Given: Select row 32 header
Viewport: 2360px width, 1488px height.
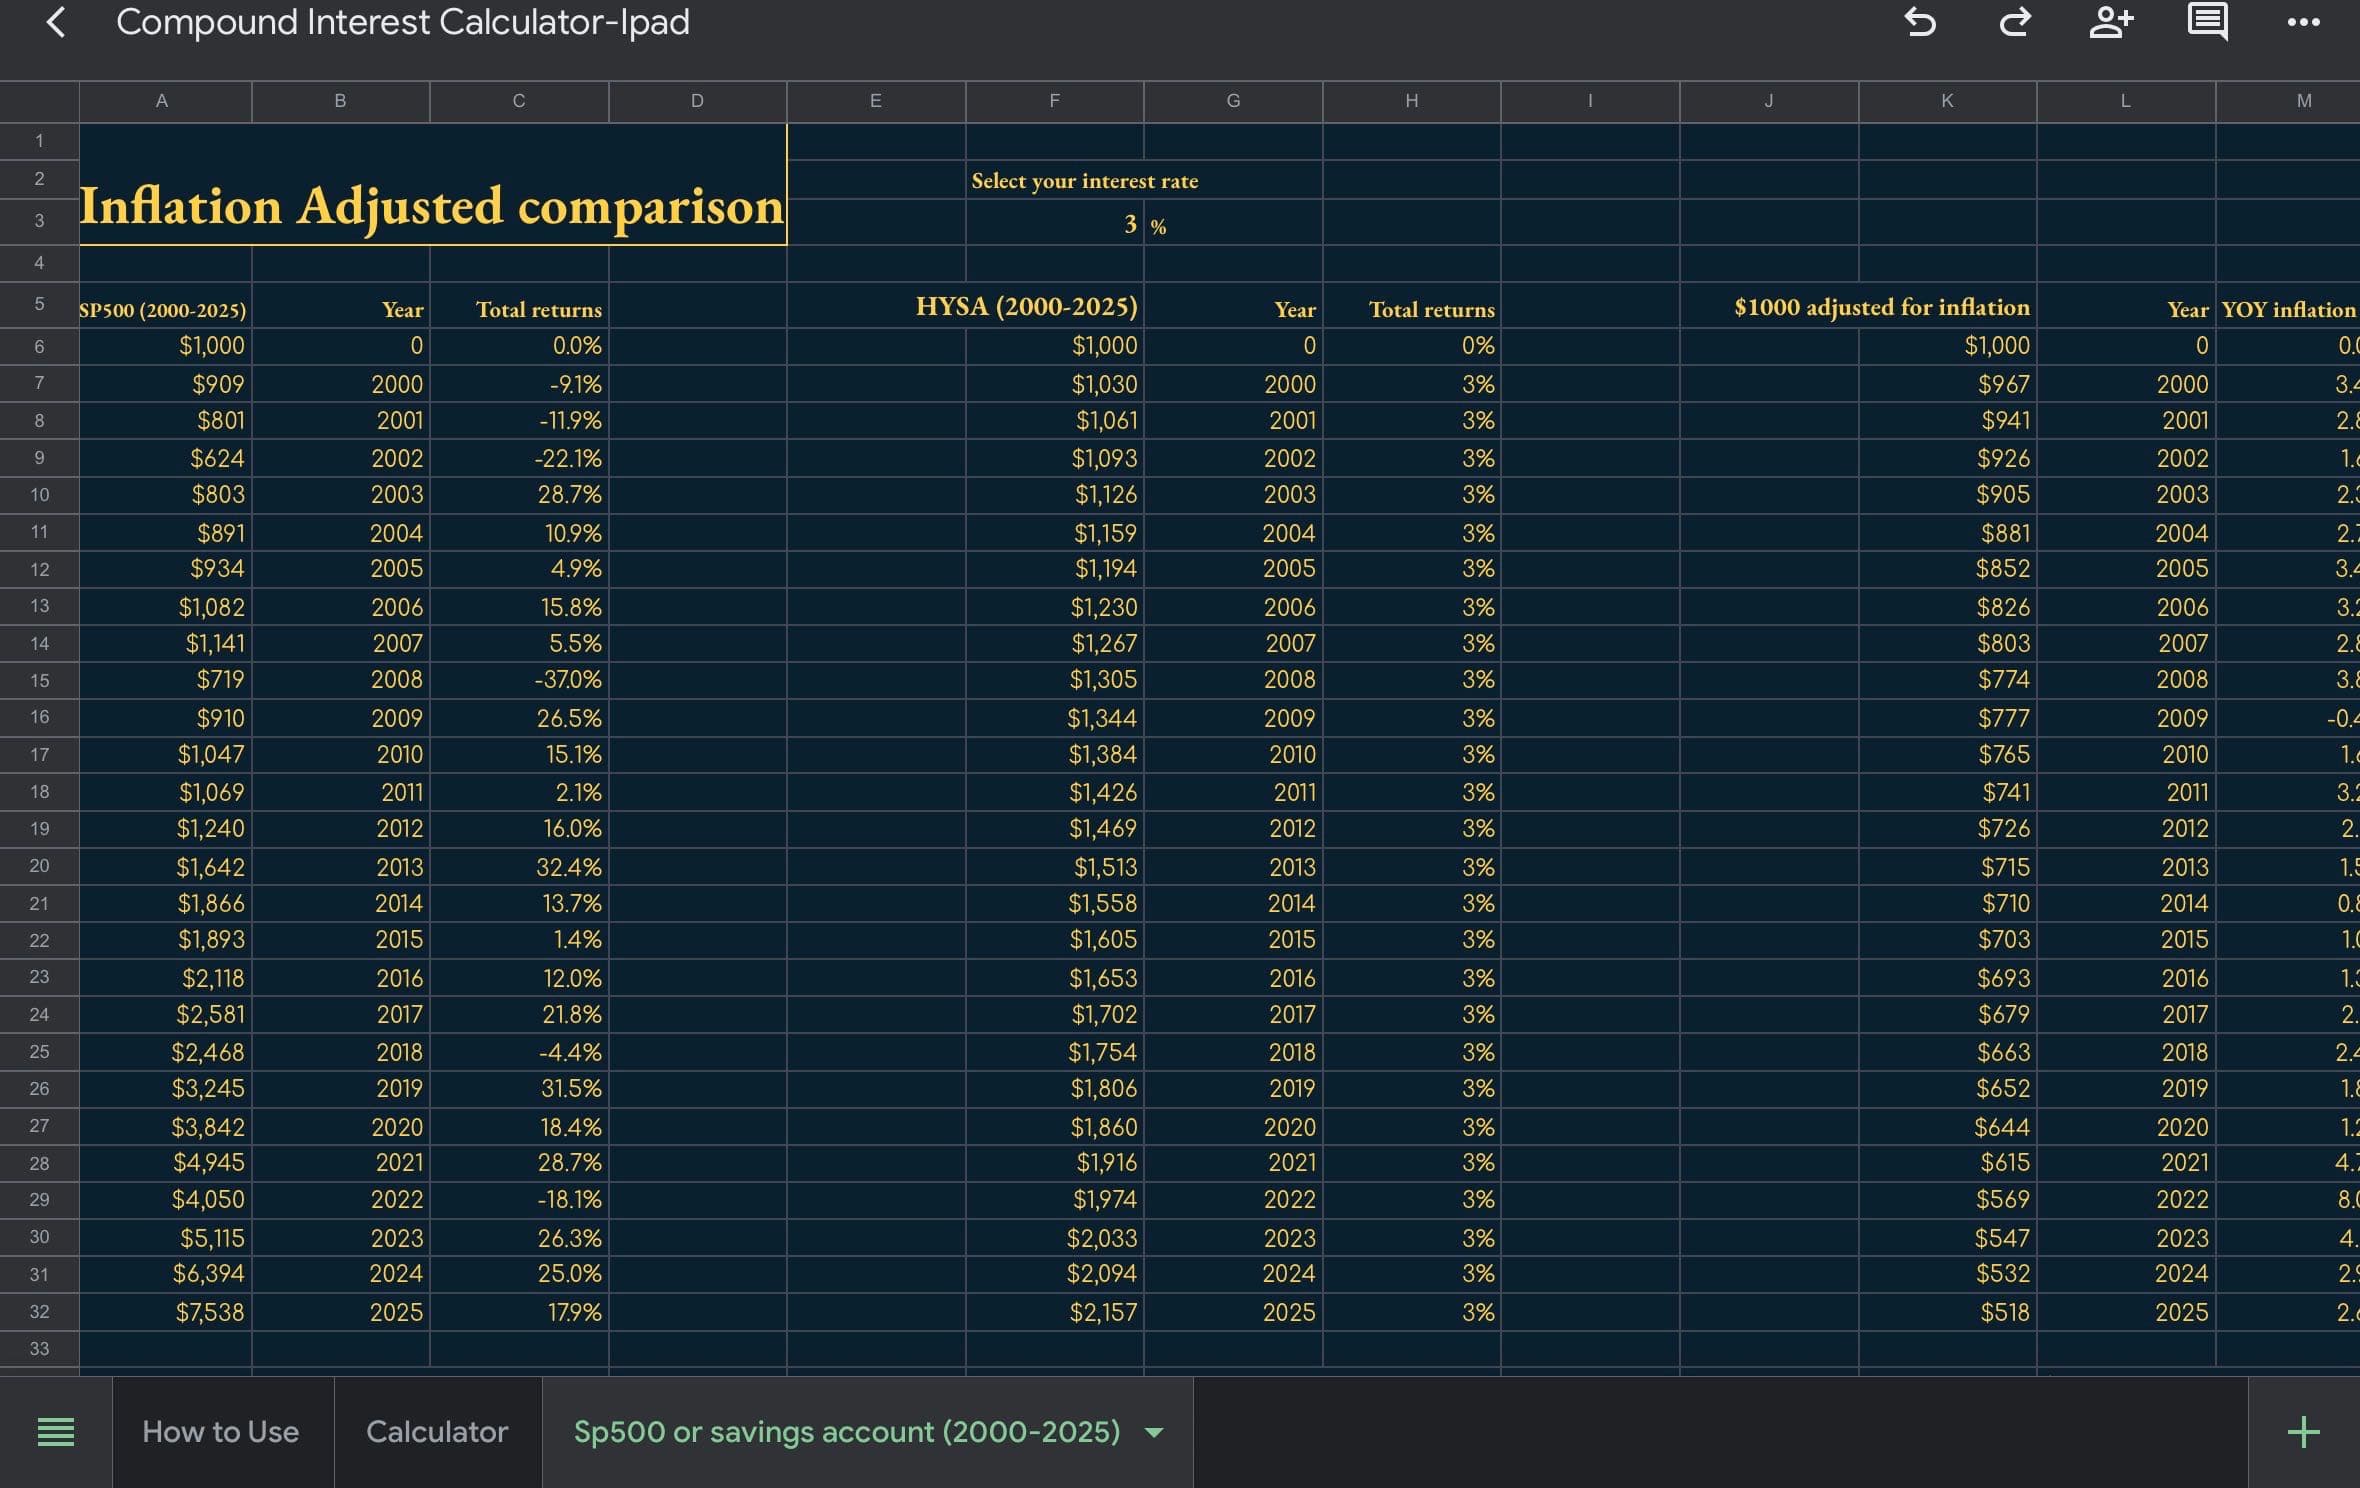Looking at the screenshot, I should pyautogui.click(x=39, y=1312).
